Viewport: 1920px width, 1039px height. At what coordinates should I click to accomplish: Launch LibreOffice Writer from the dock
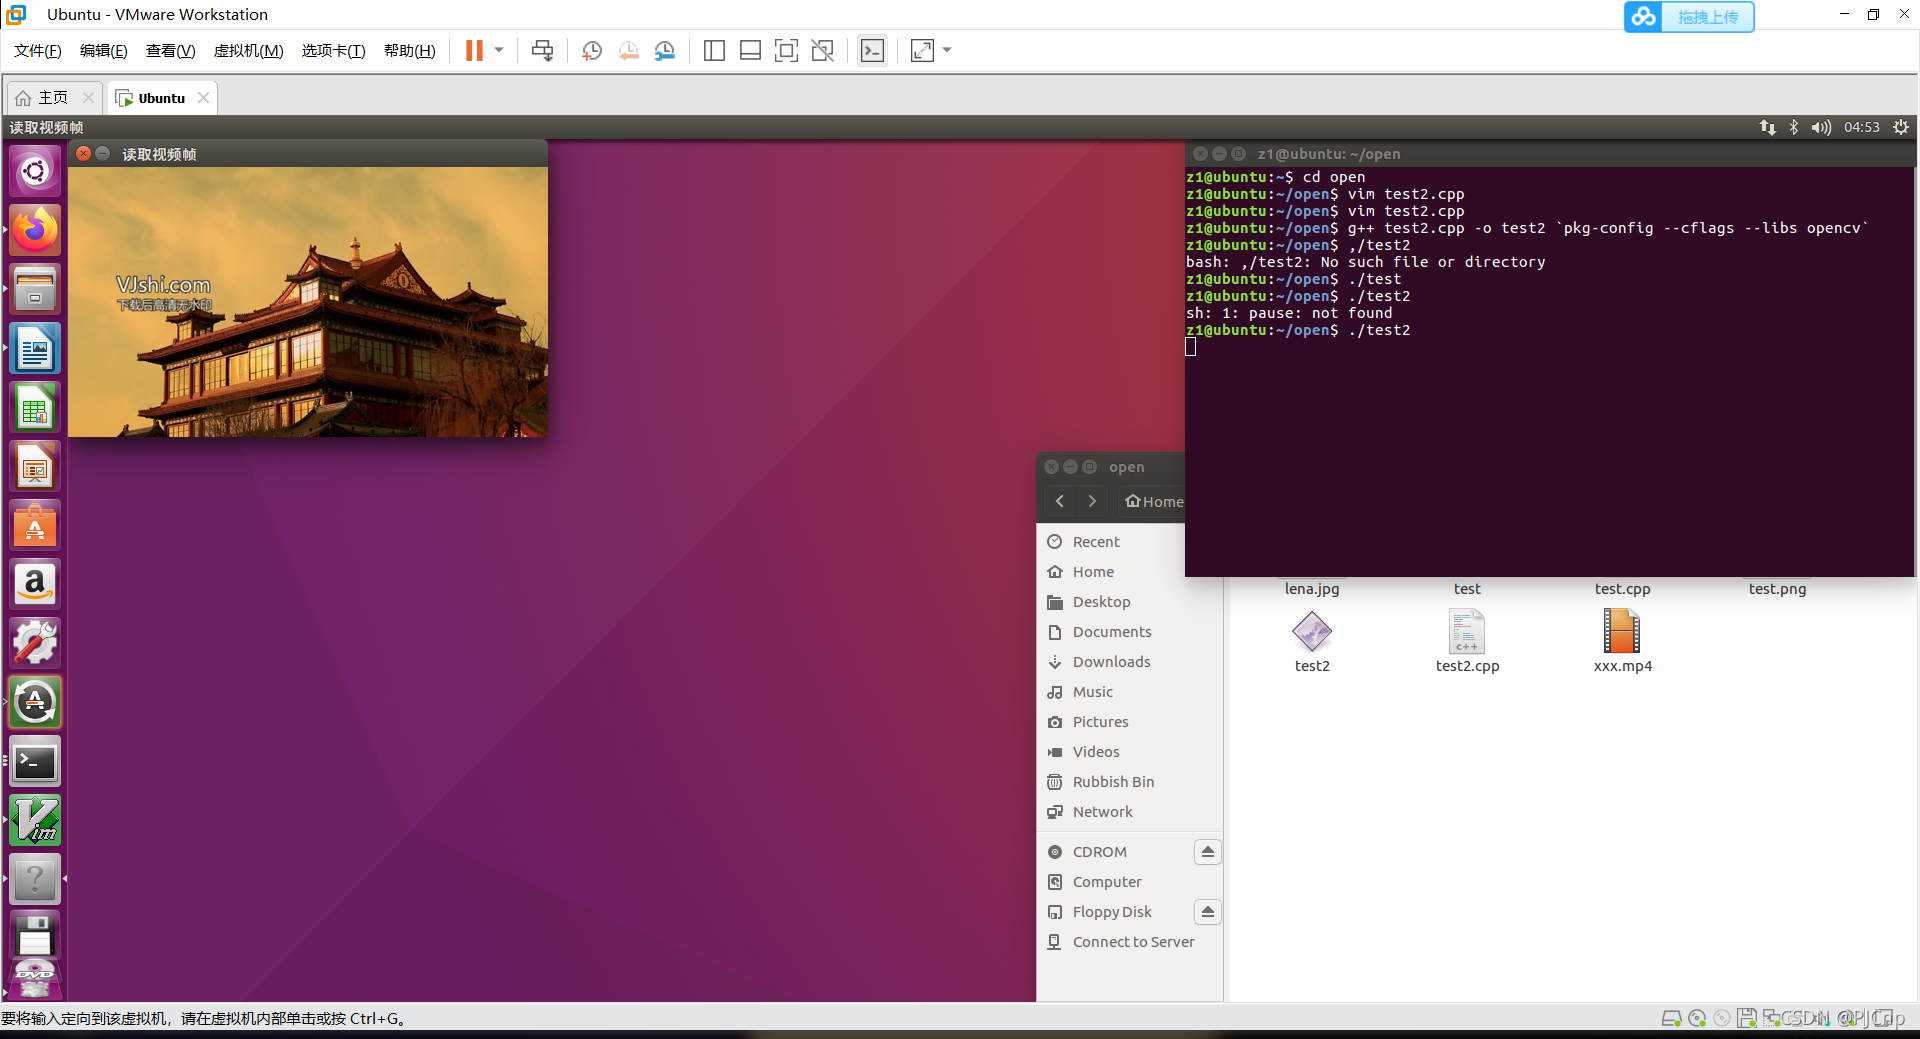coord(35,348)
